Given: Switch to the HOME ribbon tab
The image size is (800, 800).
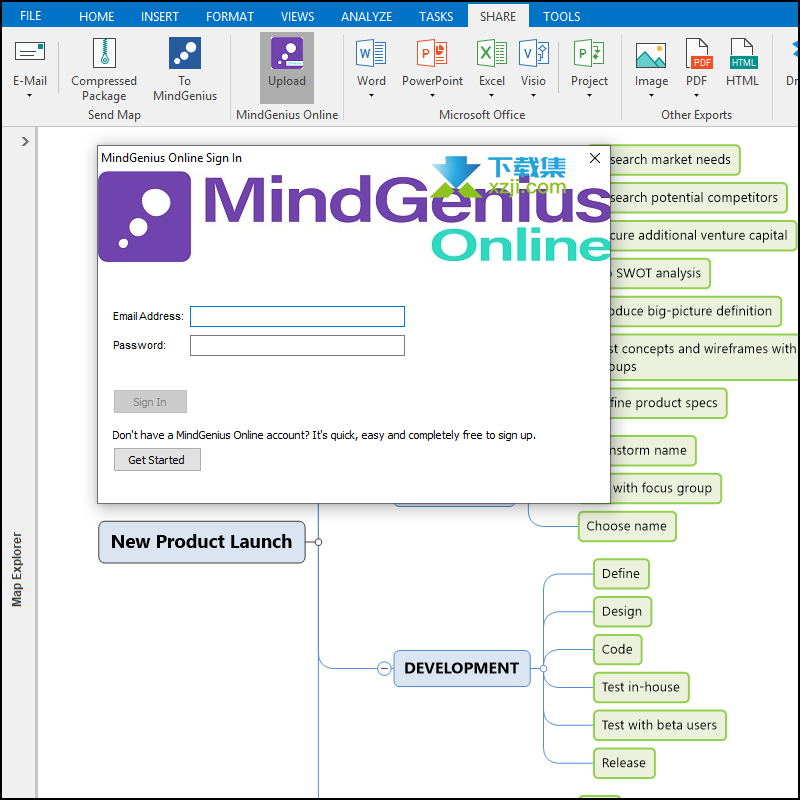Looking at the screenshot, I should tap(96, 16).
